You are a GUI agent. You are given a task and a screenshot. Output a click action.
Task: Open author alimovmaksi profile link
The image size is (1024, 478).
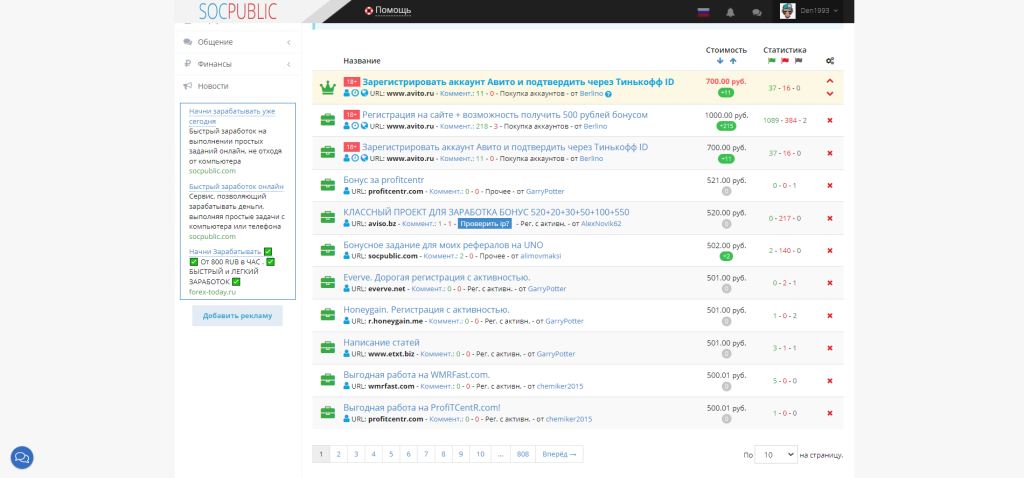tap(540, 257)
